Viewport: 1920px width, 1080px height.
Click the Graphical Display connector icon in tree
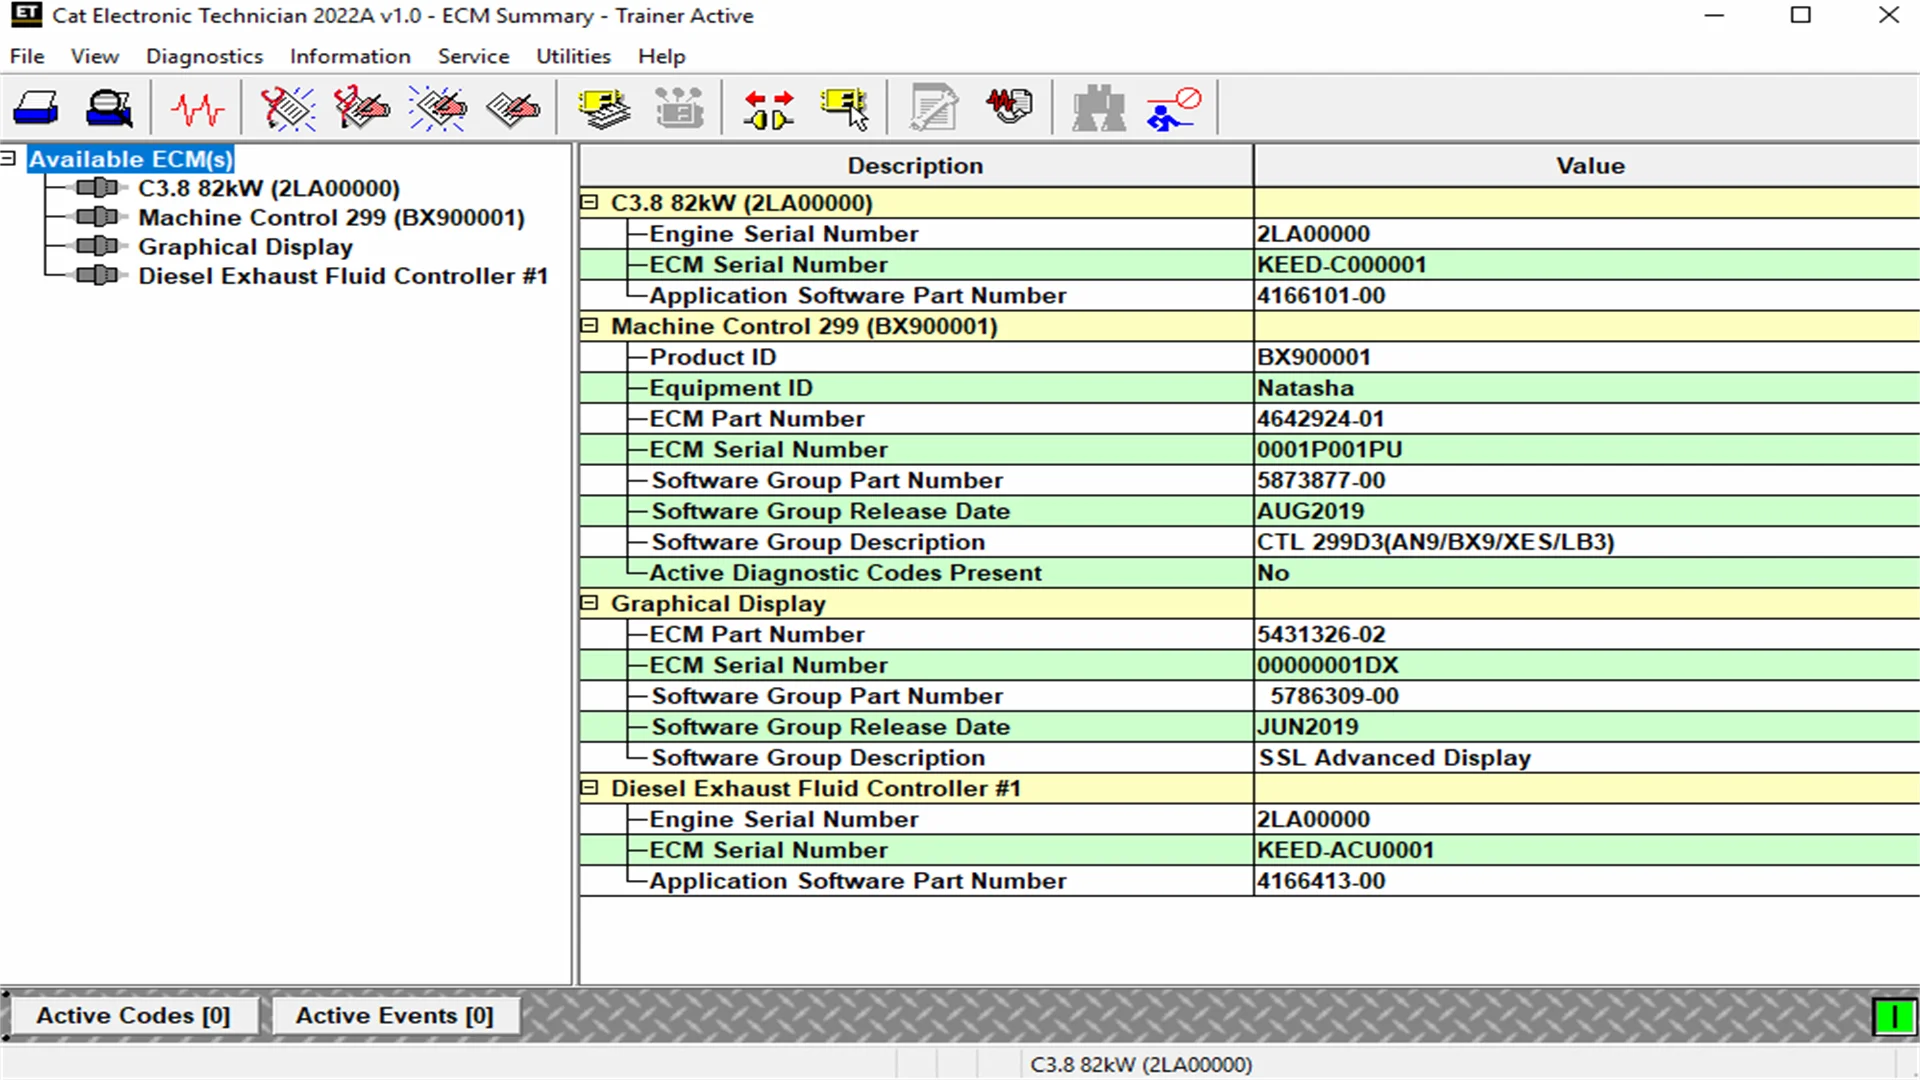tap(97, 246)
